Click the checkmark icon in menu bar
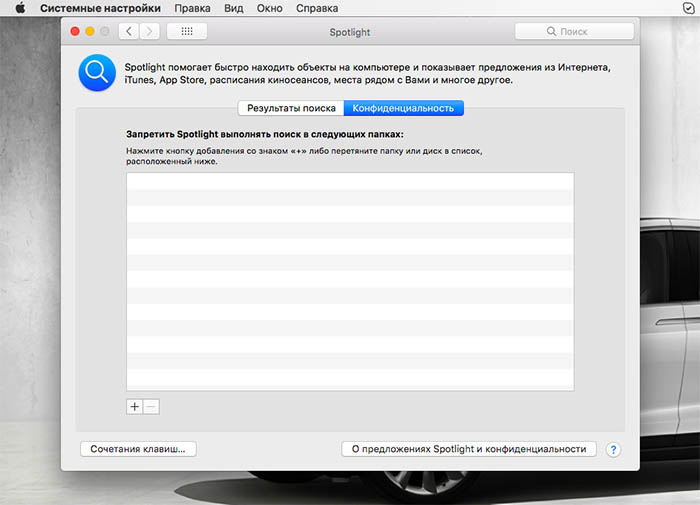 point(689,8)
